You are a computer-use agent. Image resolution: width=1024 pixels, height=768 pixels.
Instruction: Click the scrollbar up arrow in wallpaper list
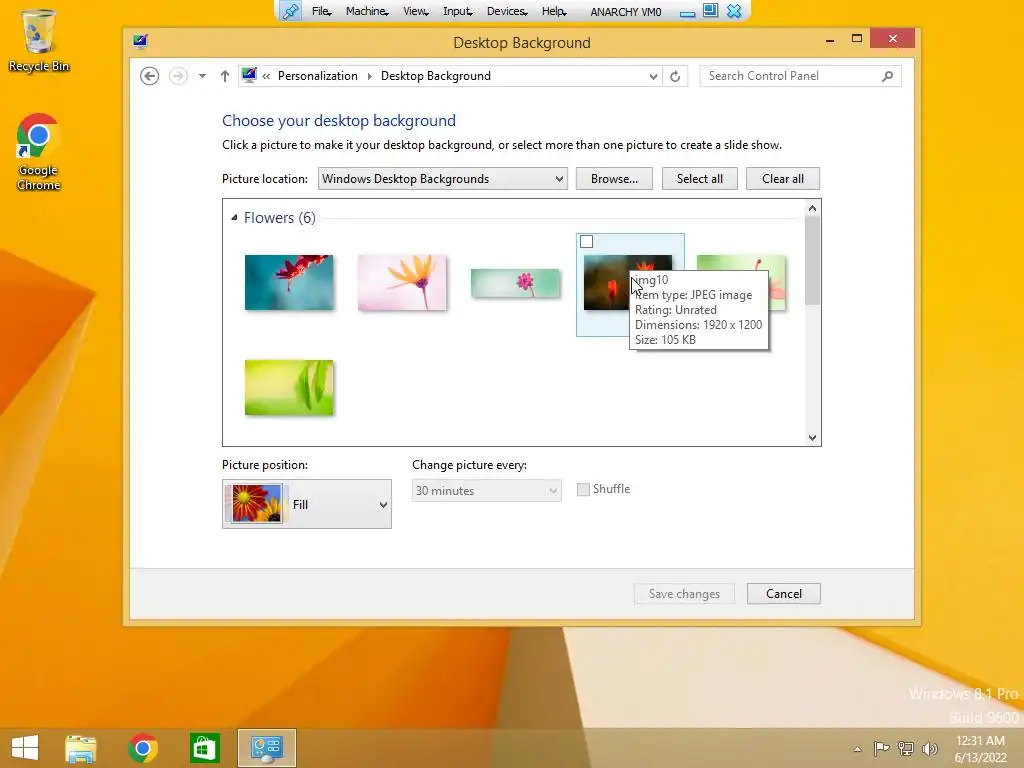pos(812,208)
